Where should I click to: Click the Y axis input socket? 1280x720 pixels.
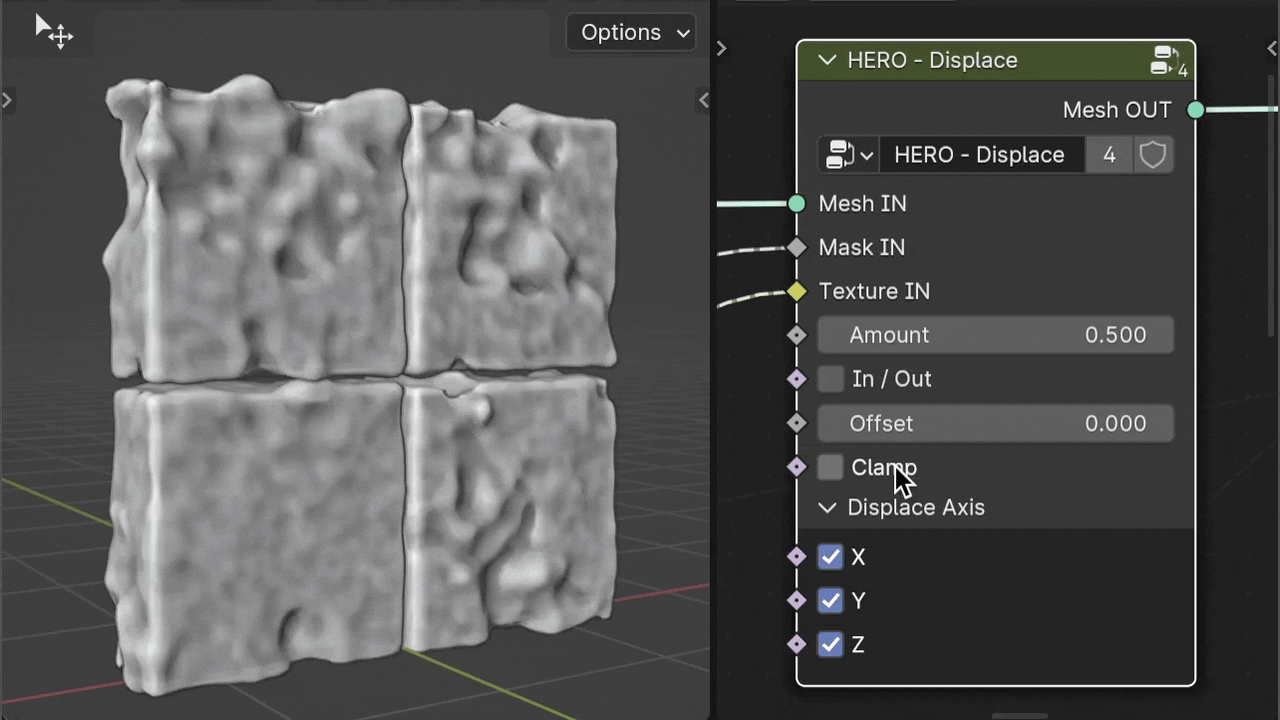tap(796, 601)
